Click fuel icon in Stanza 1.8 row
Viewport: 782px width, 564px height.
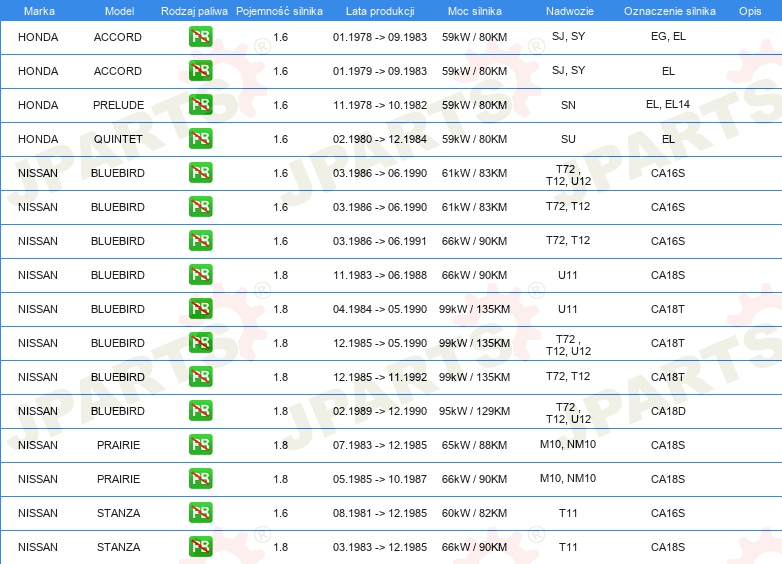(x=200, y=547)
